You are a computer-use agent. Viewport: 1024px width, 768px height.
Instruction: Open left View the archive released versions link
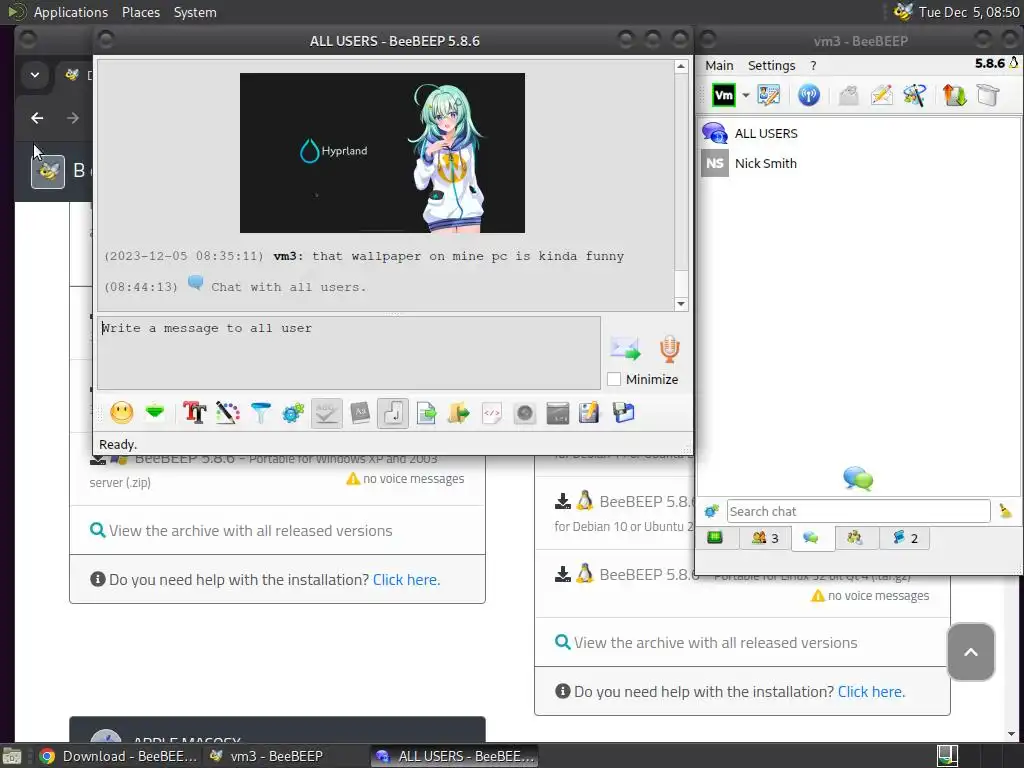point(250,530)
